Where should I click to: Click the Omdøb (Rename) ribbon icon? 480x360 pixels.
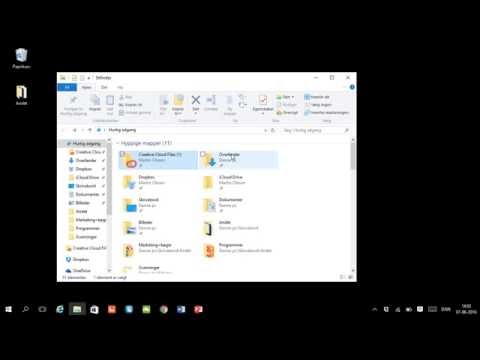click(211, 100)
